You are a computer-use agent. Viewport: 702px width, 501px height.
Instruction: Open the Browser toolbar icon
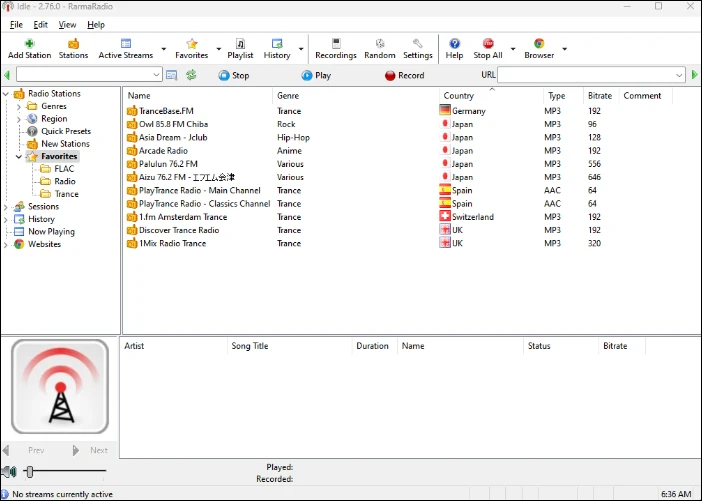click(x=539, y=49)
